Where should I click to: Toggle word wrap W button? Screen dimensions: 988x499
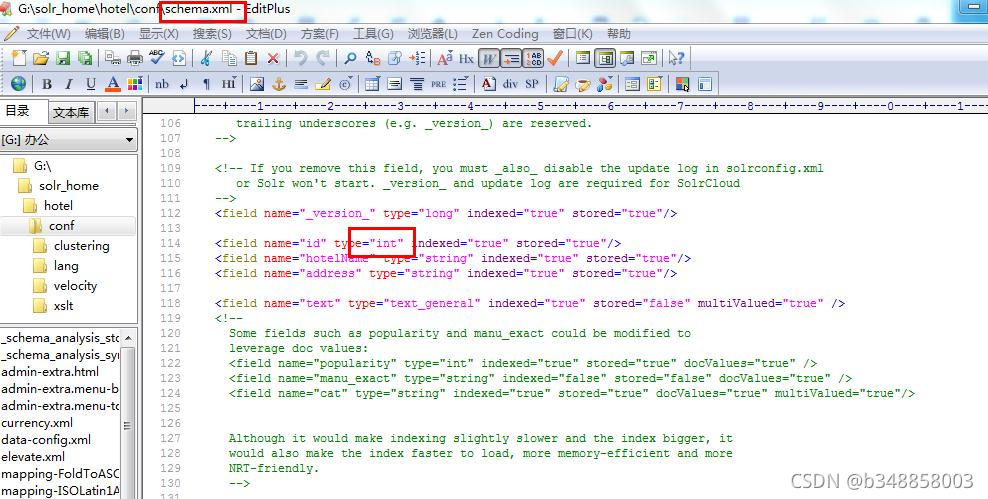[x=488, y=58]
